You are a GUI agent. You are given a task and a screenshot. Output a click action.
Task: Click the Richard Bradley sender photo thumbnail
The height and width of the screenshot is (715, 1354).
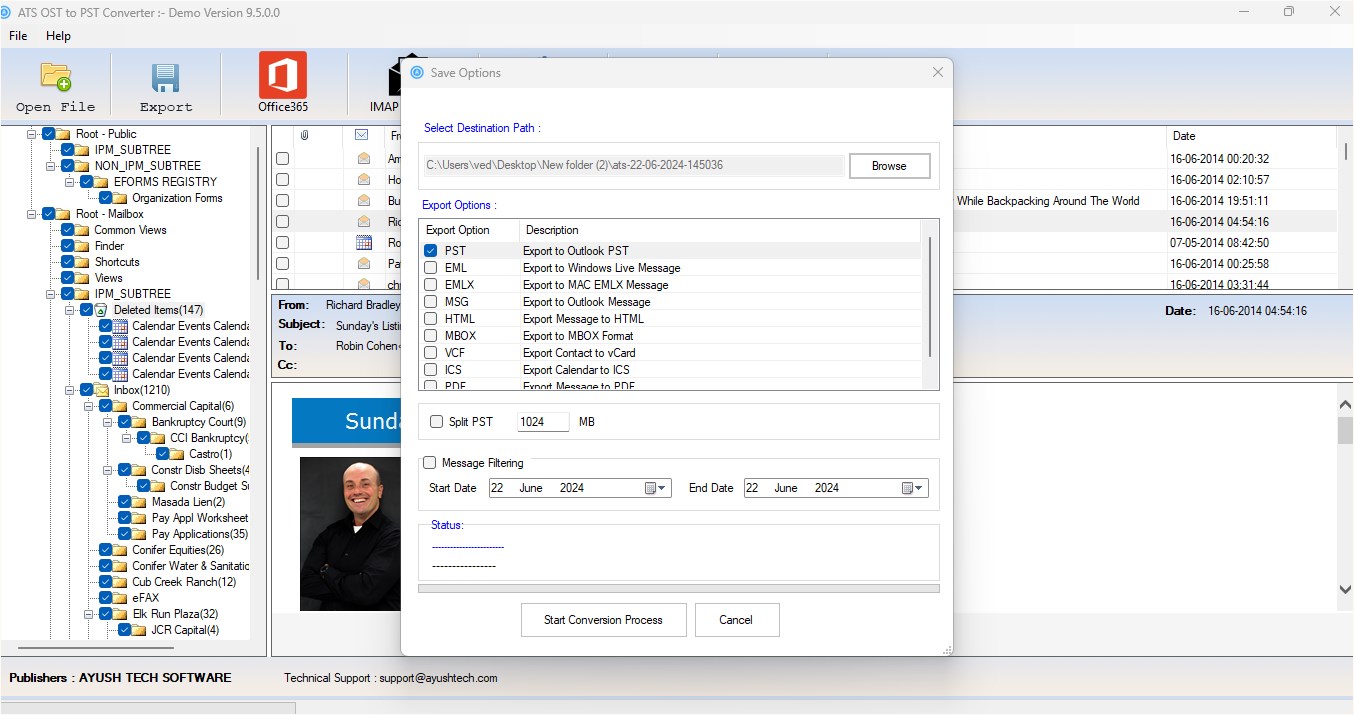pos(351,534)
